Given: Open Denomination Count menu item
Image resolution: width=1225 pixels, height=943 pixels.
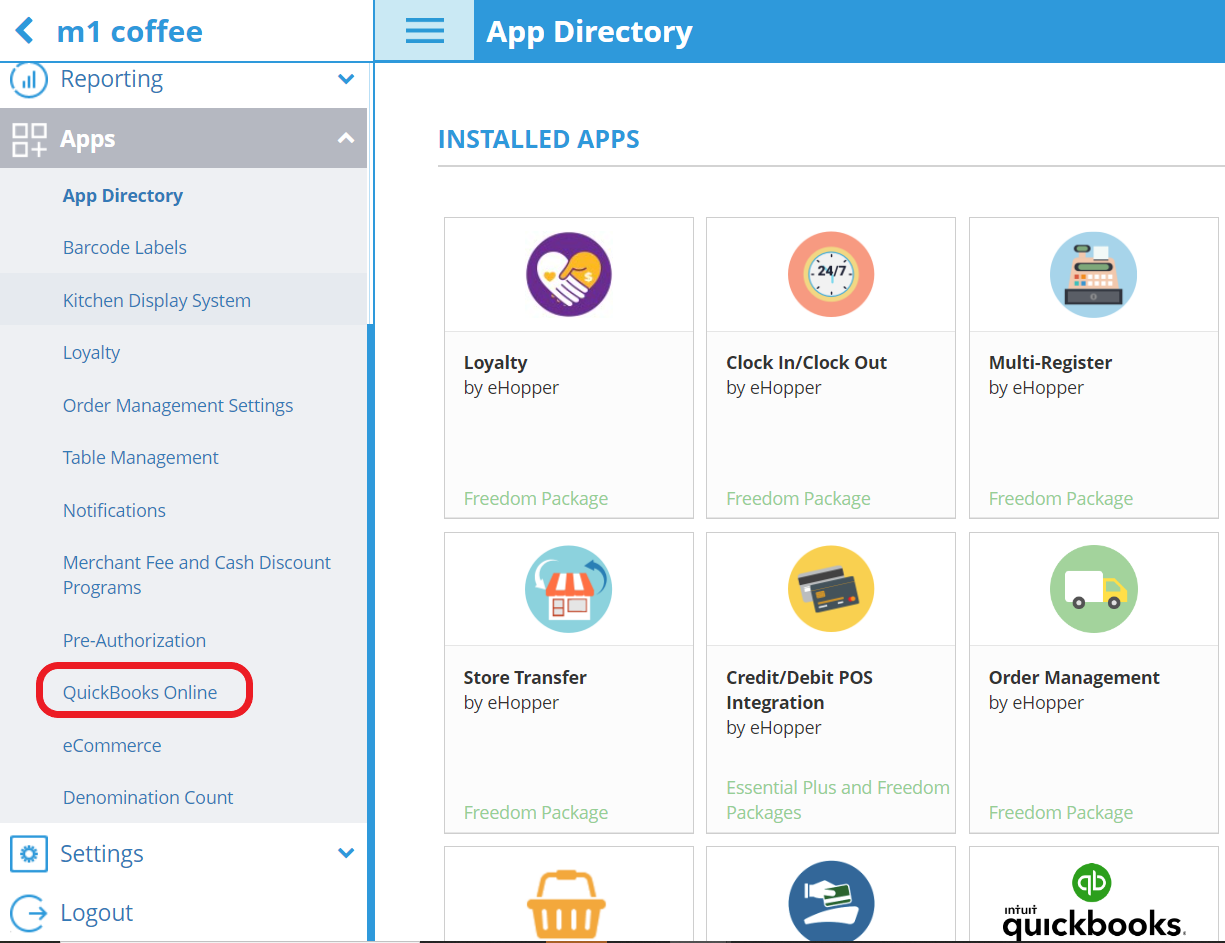Looking at the screenshot, I should [148, 798].
